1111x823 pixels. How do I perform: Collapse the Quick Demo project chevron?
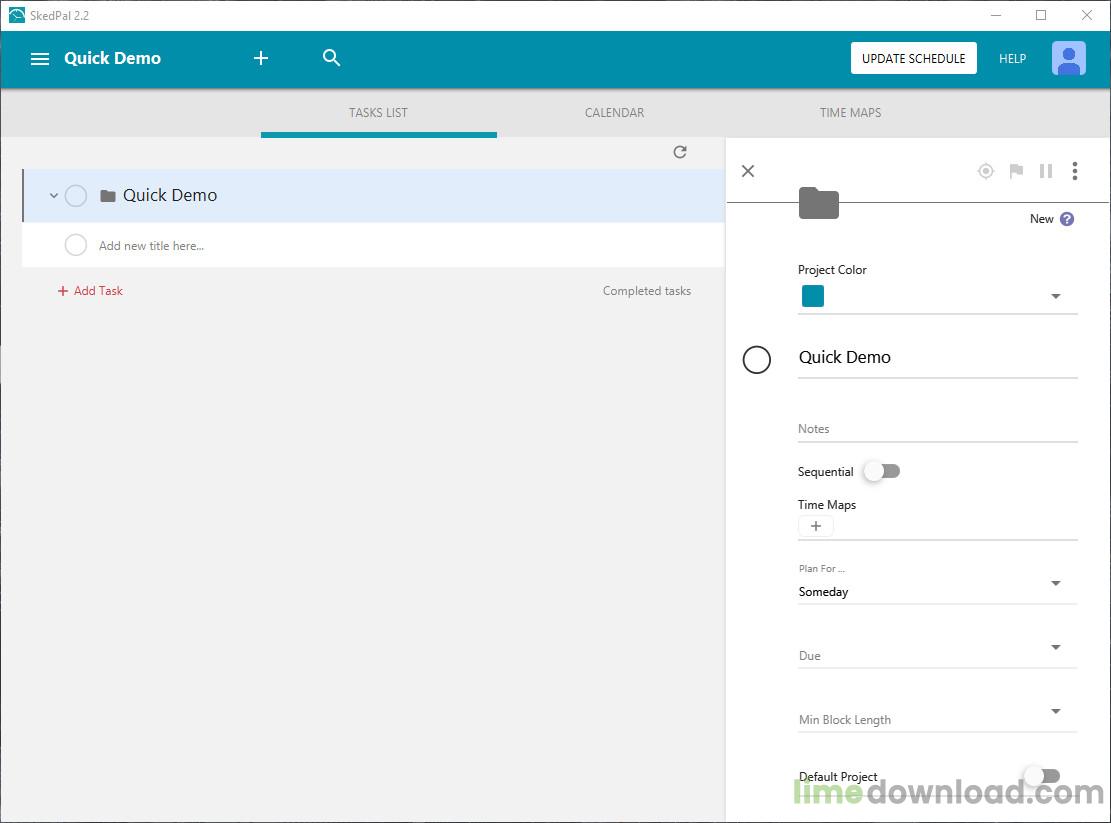53,195
